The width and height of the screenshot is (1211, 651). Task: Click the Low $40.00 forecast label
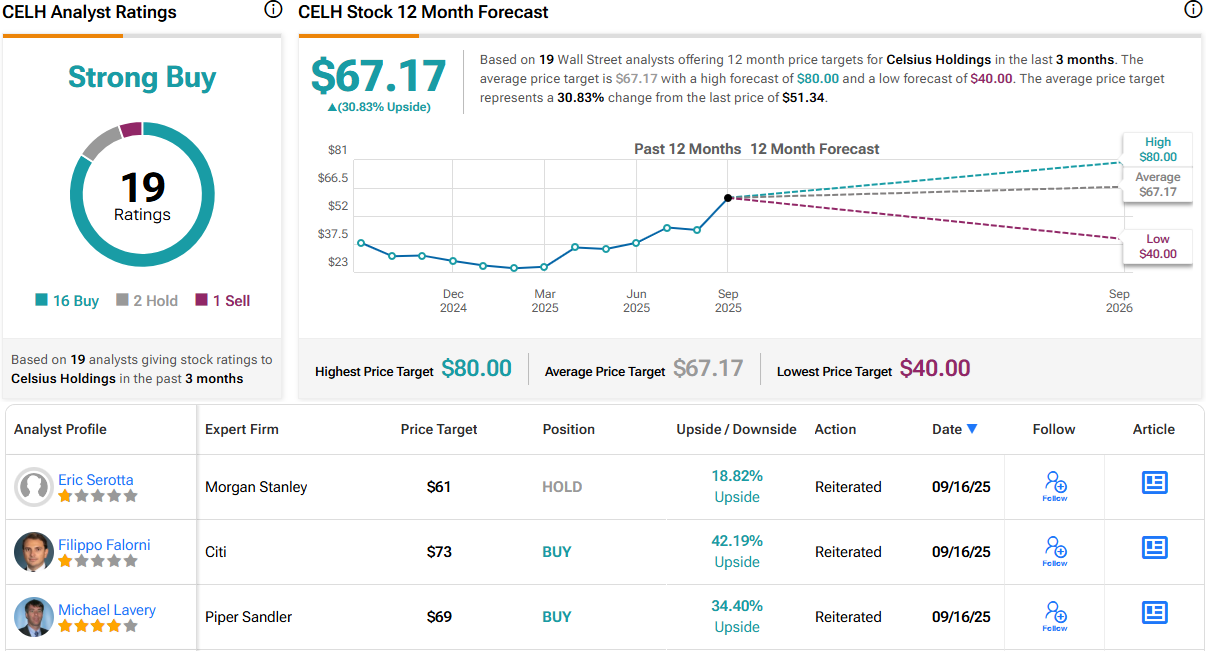pyautogui.click(x=1158, y=246)
